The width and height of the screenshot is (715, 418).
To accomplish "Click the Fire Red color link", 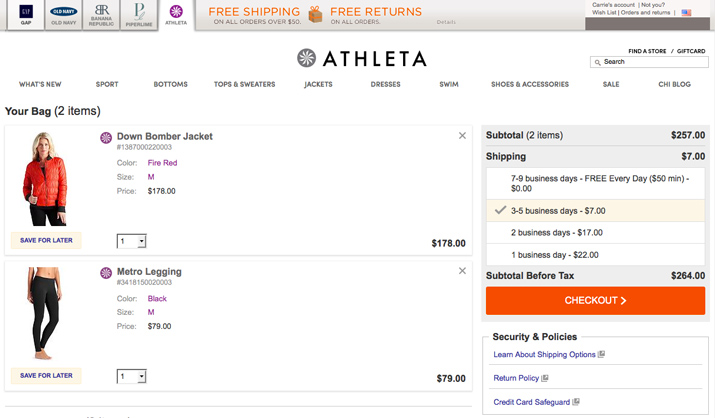I will 162,163.
